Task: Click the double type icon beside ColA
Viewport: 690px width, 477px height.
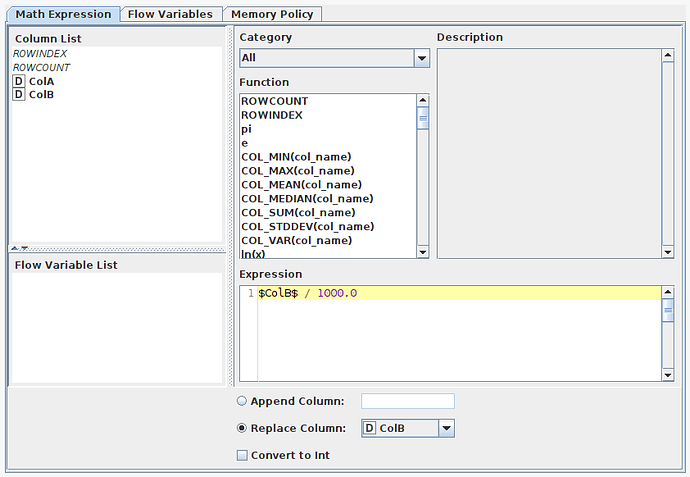Action: (x=18, y=81)
